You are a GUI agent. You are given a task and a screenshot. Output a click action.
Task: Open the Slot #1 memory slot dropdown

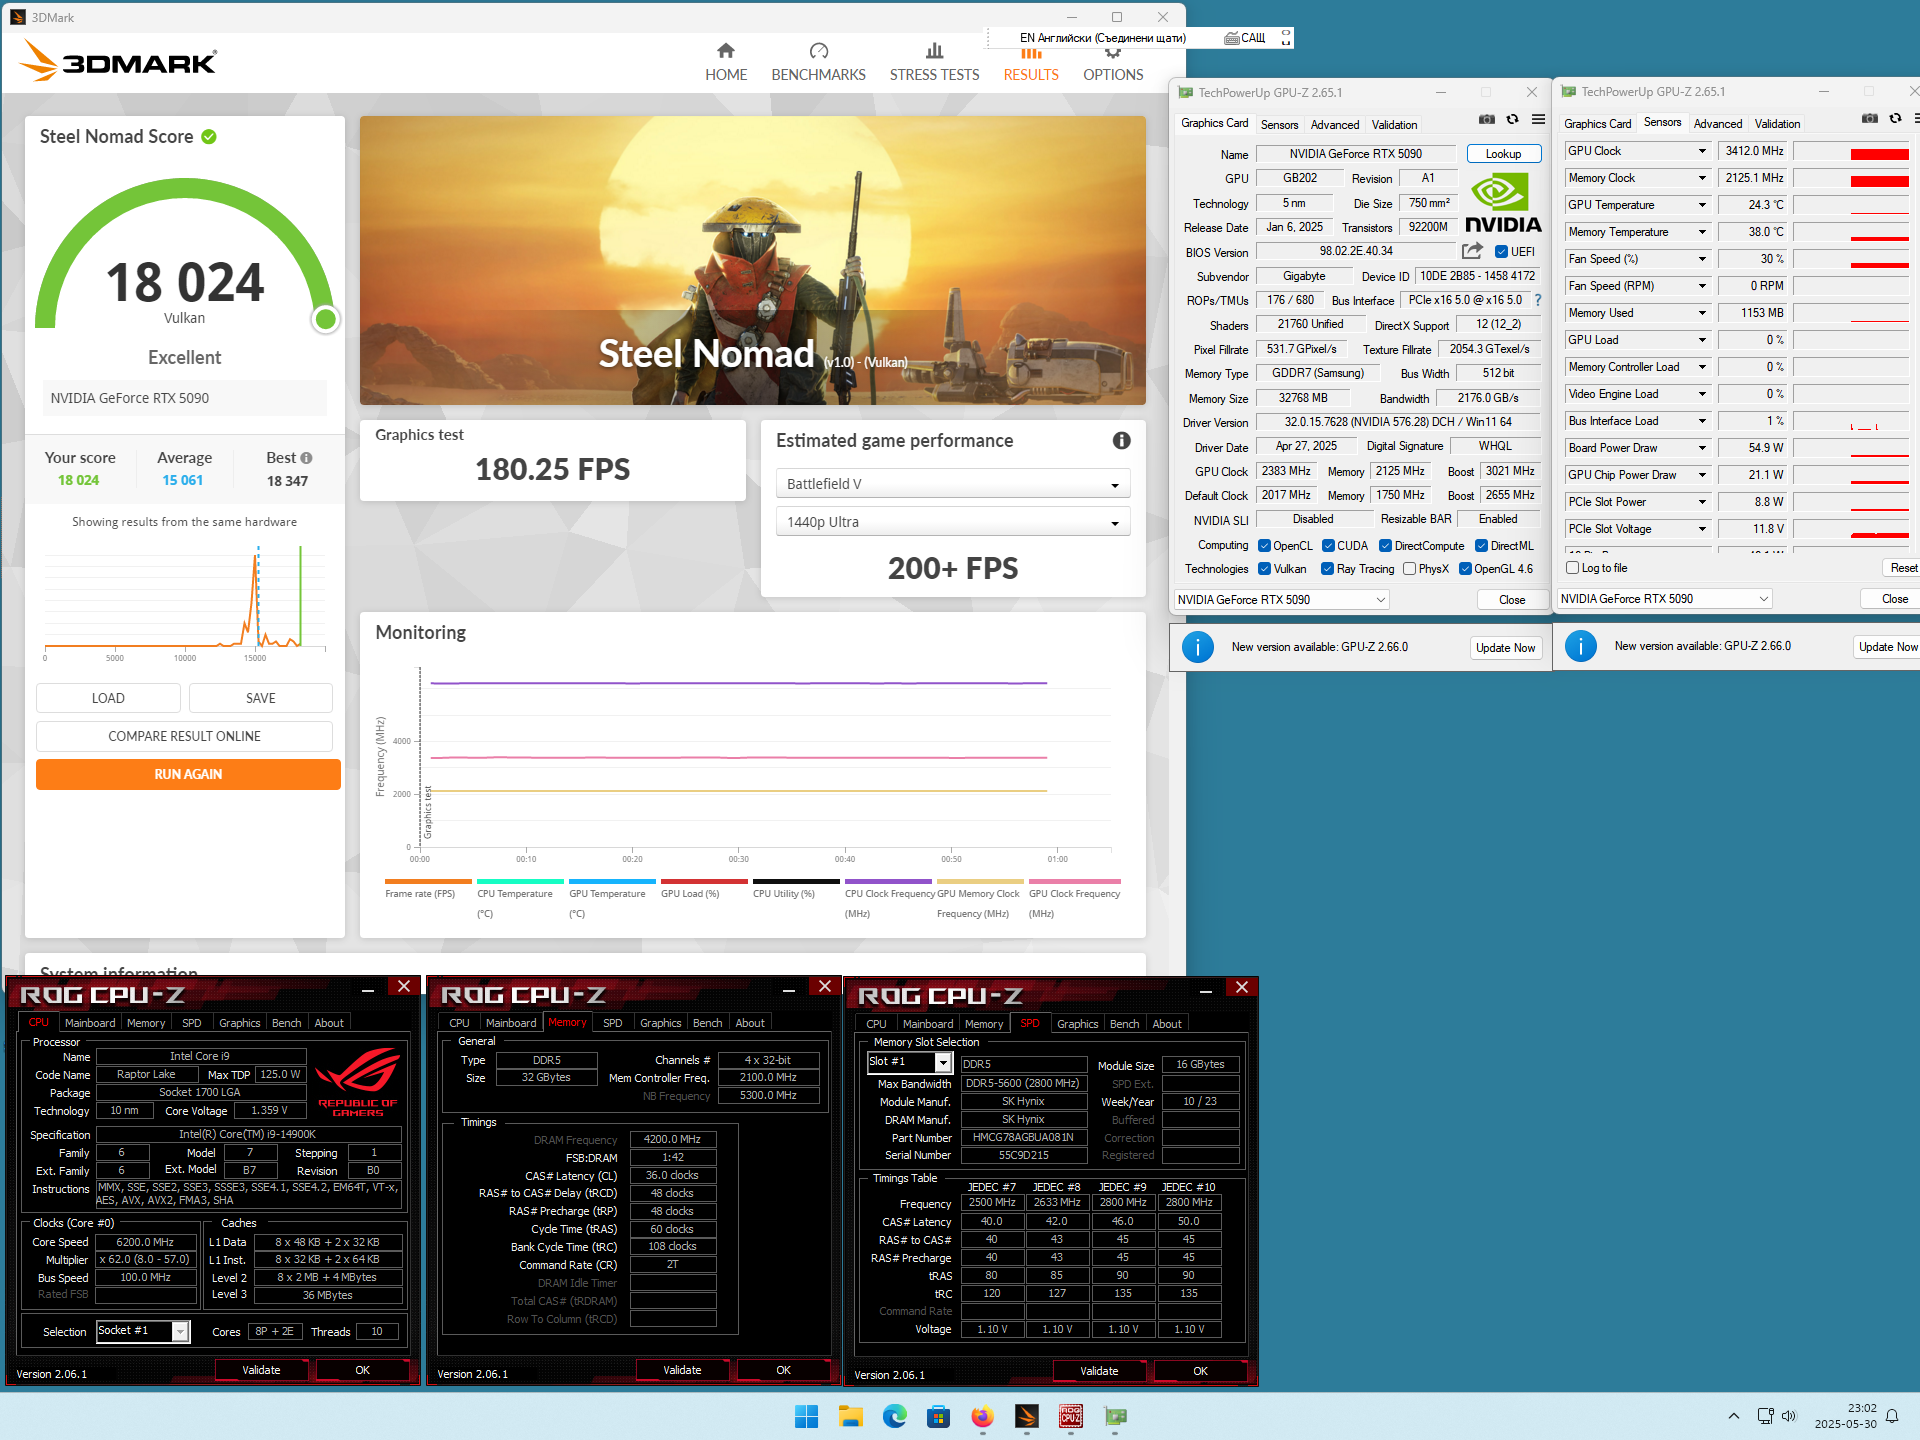[942, 1062]
